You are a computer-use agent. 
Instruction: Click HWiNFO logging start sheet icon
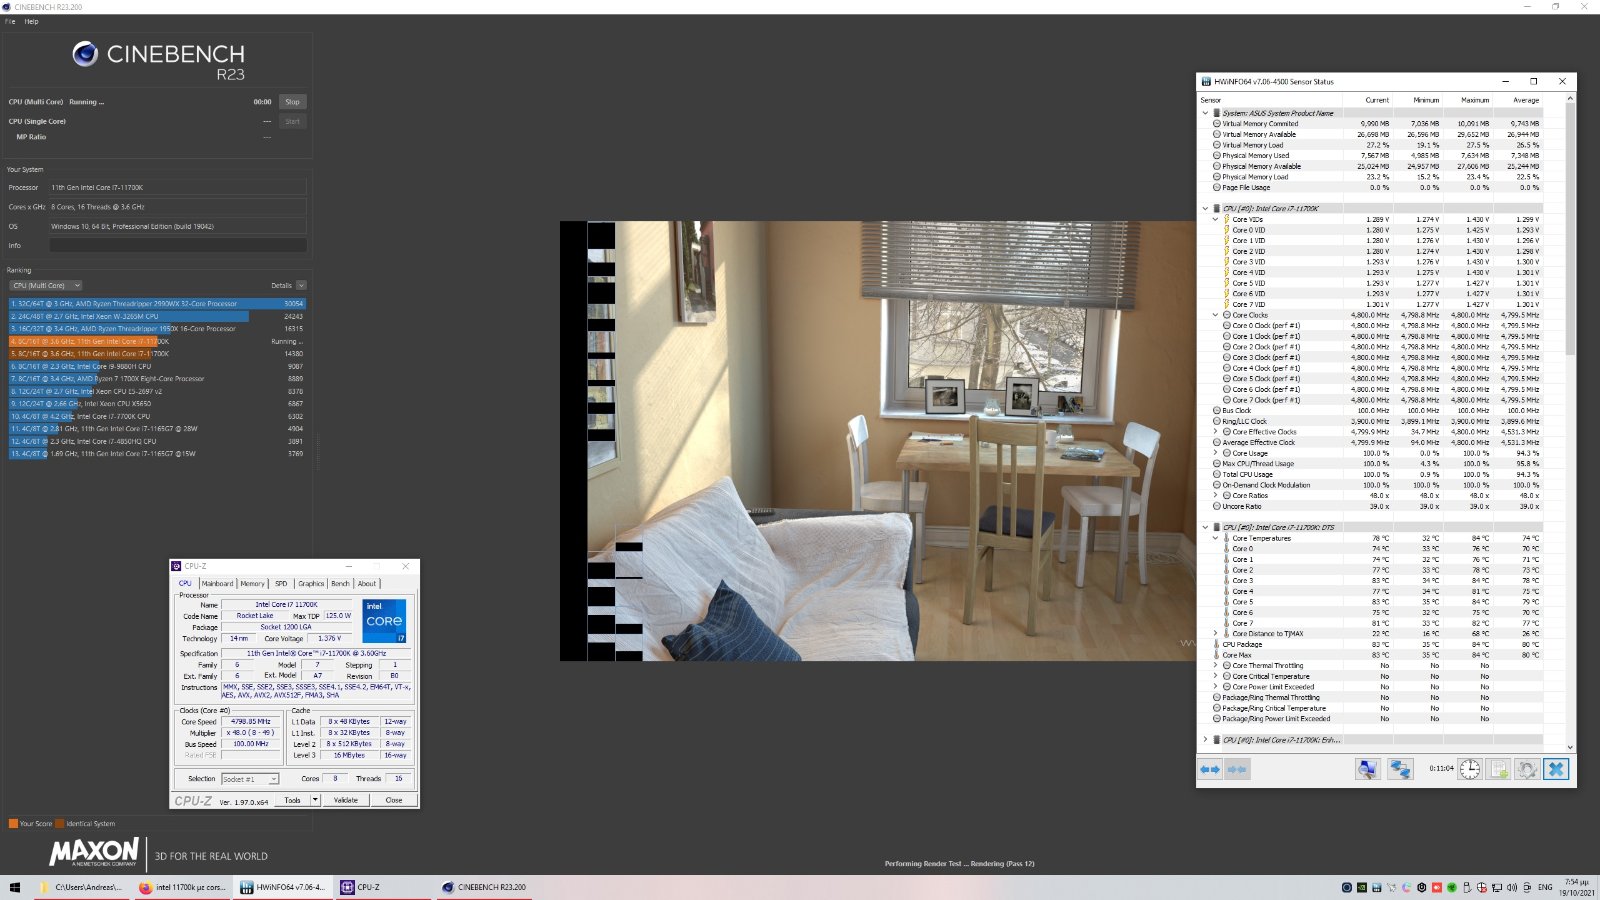(1498, 769)
